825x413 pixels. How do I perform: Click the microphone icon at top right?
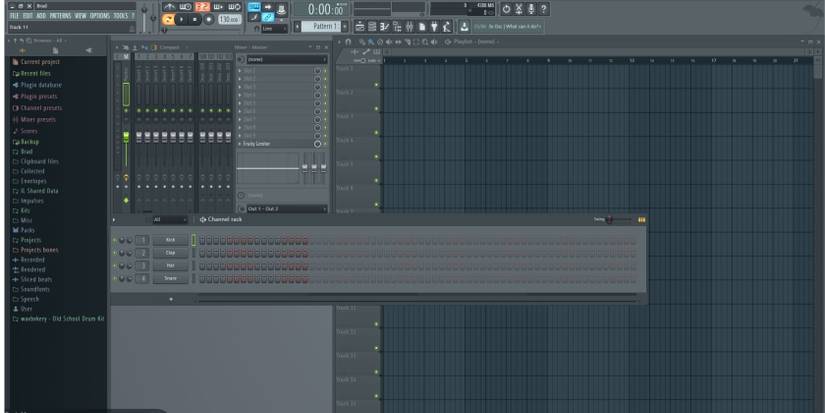coord(531,9)
